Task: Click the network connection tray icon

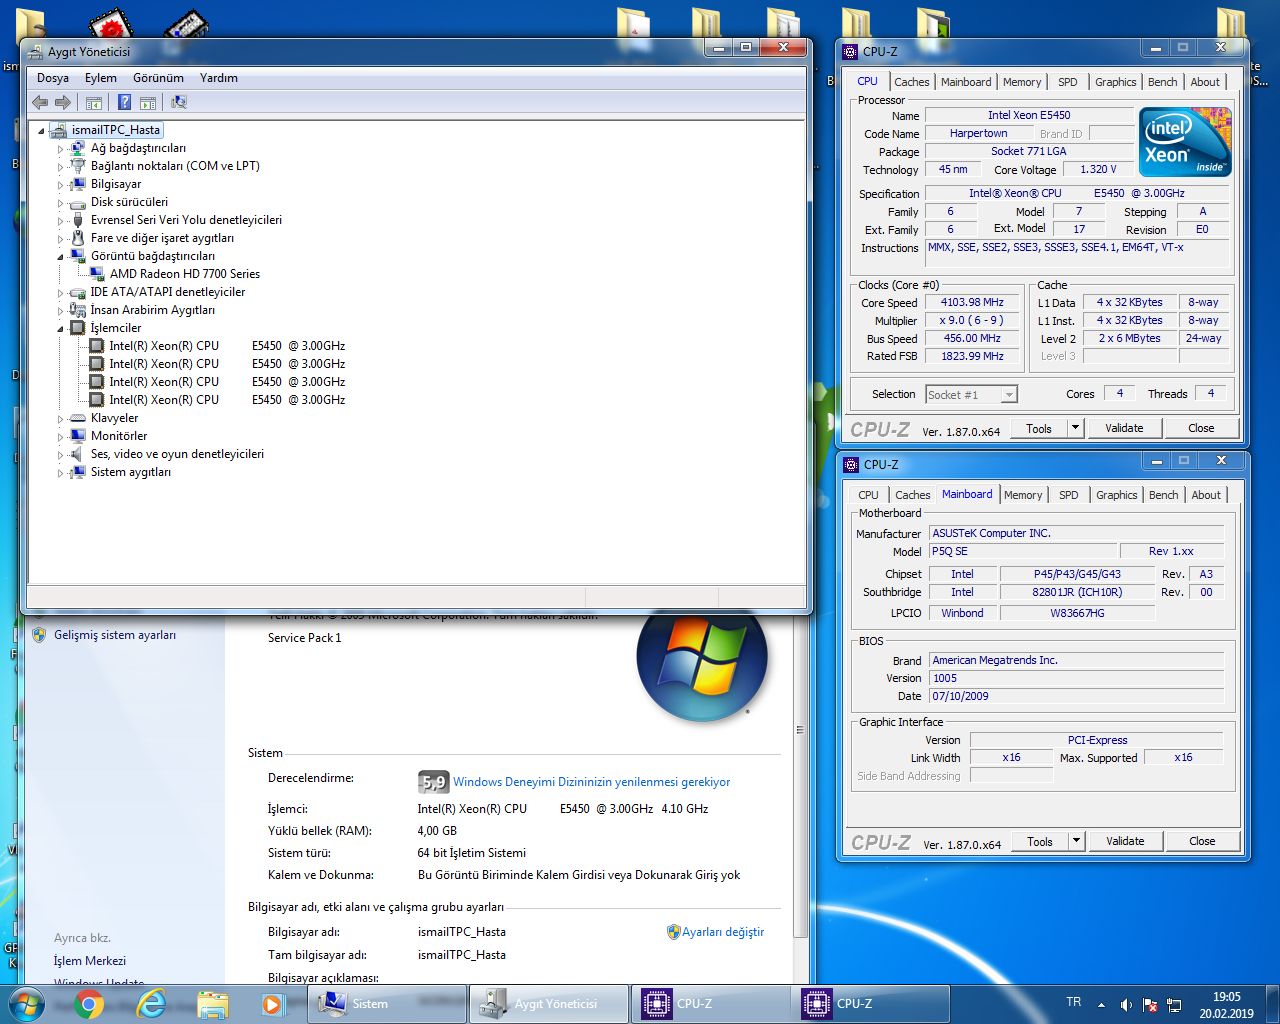Action: pos(1174,1005)
